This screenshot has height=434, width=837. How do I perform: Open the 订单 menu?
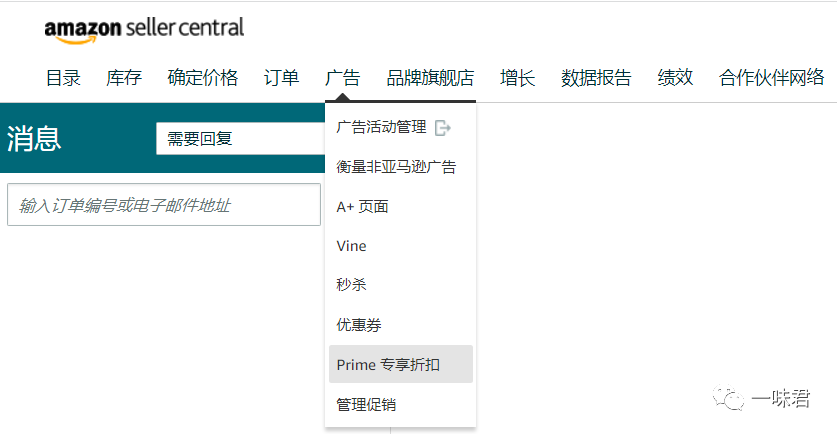click(281, 78)
